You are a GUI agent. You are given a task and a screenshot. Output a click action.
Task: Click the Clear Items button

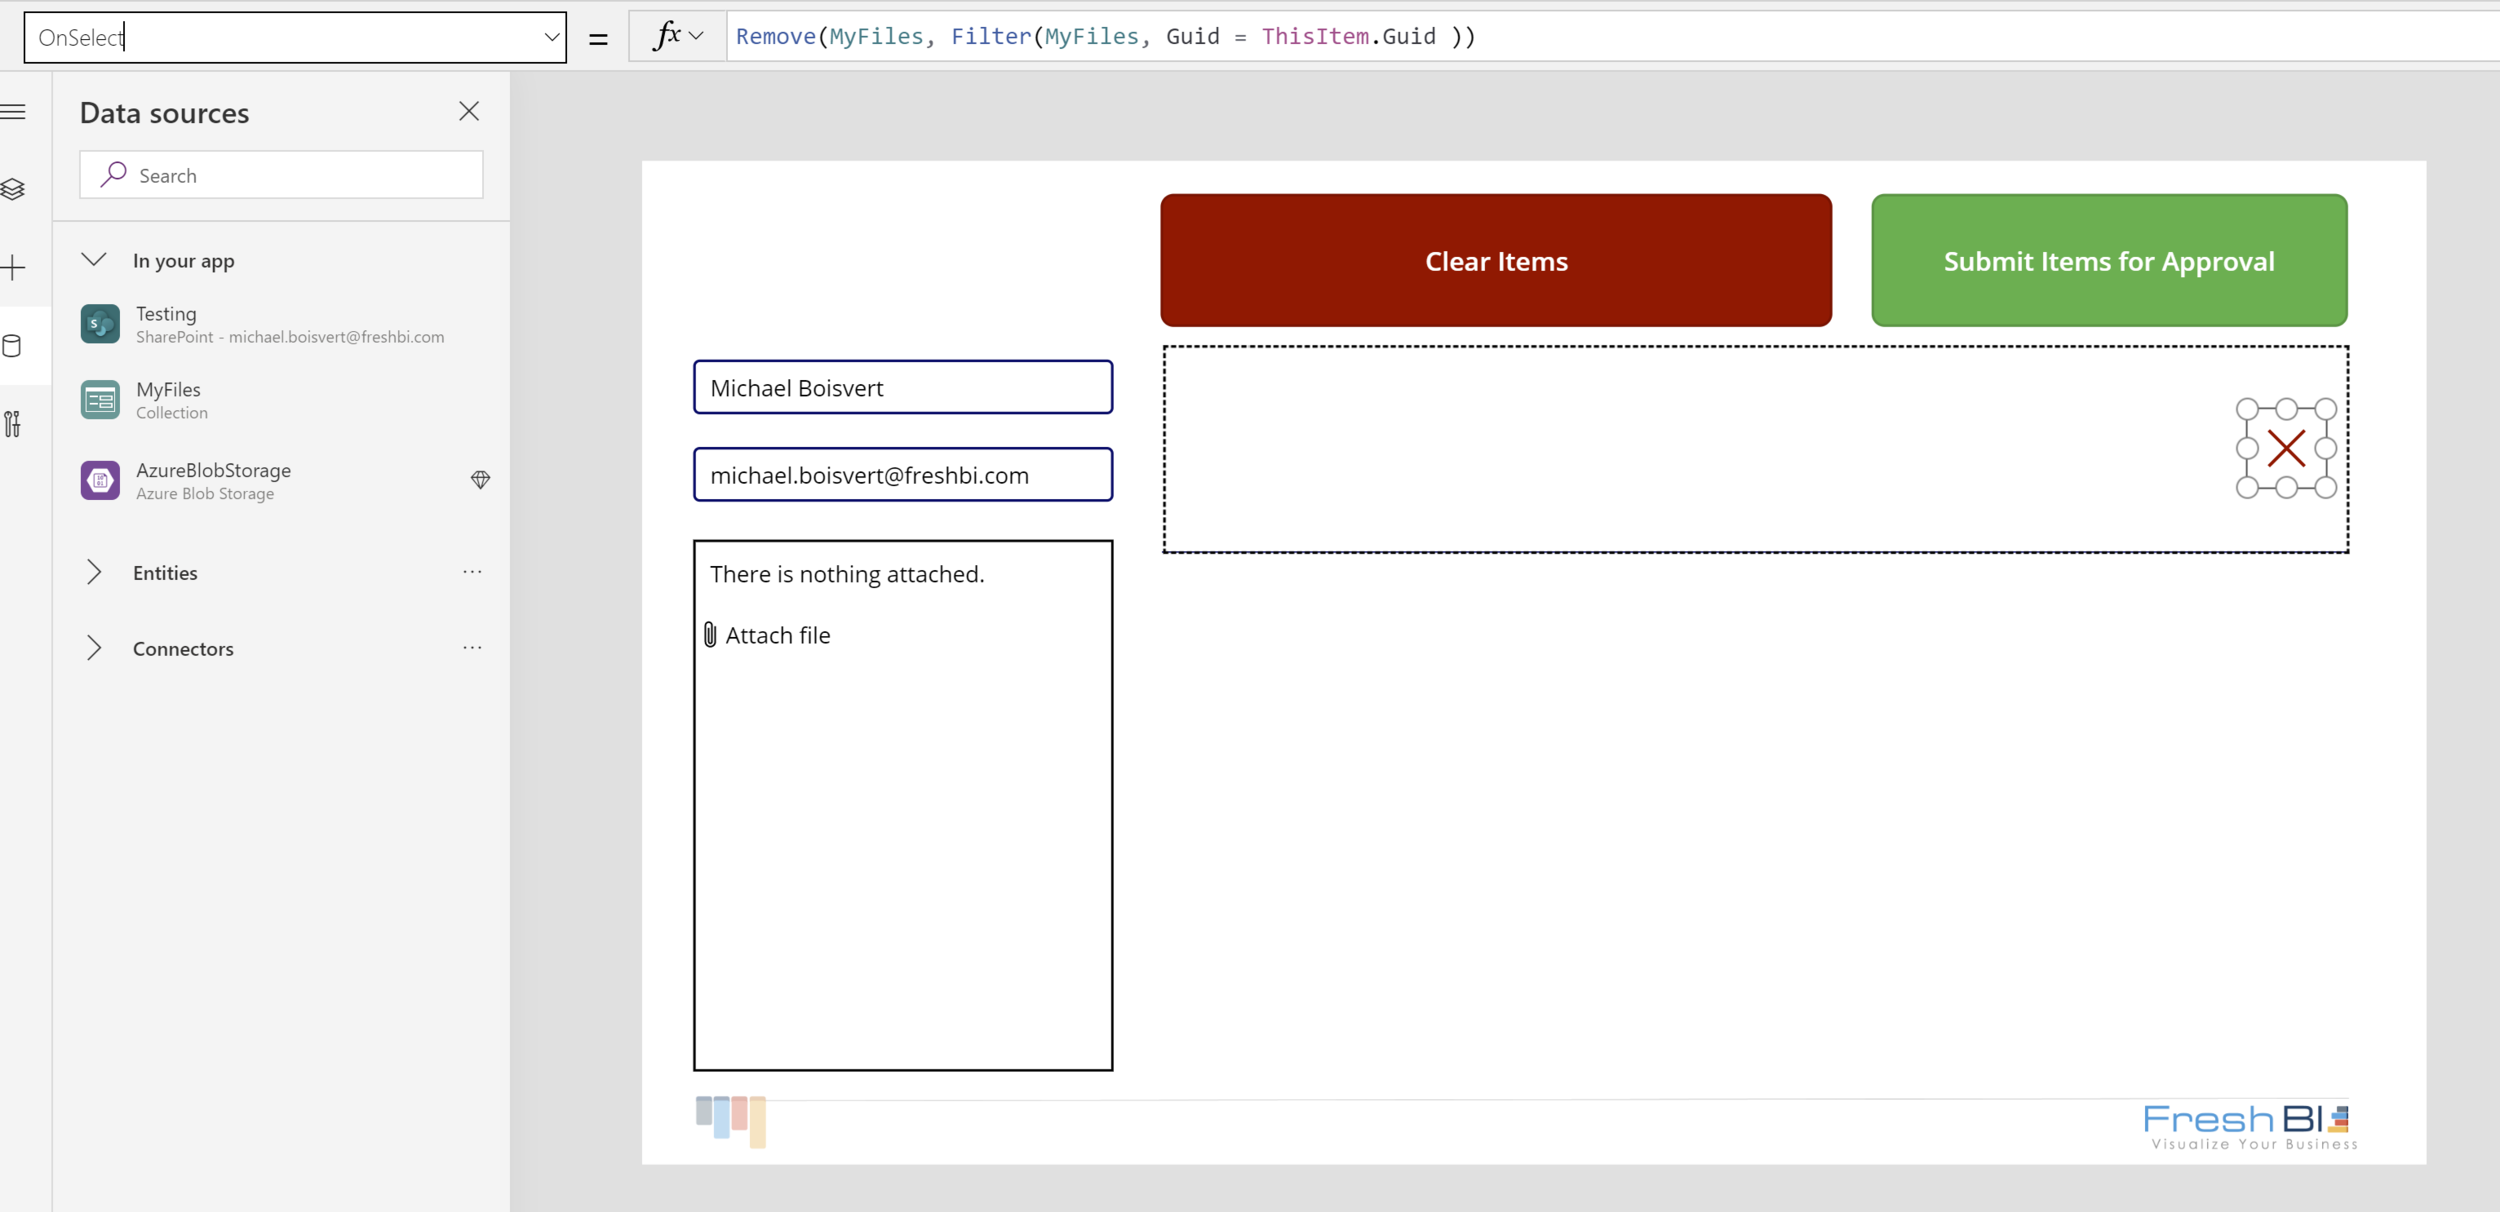[1497, 260]
